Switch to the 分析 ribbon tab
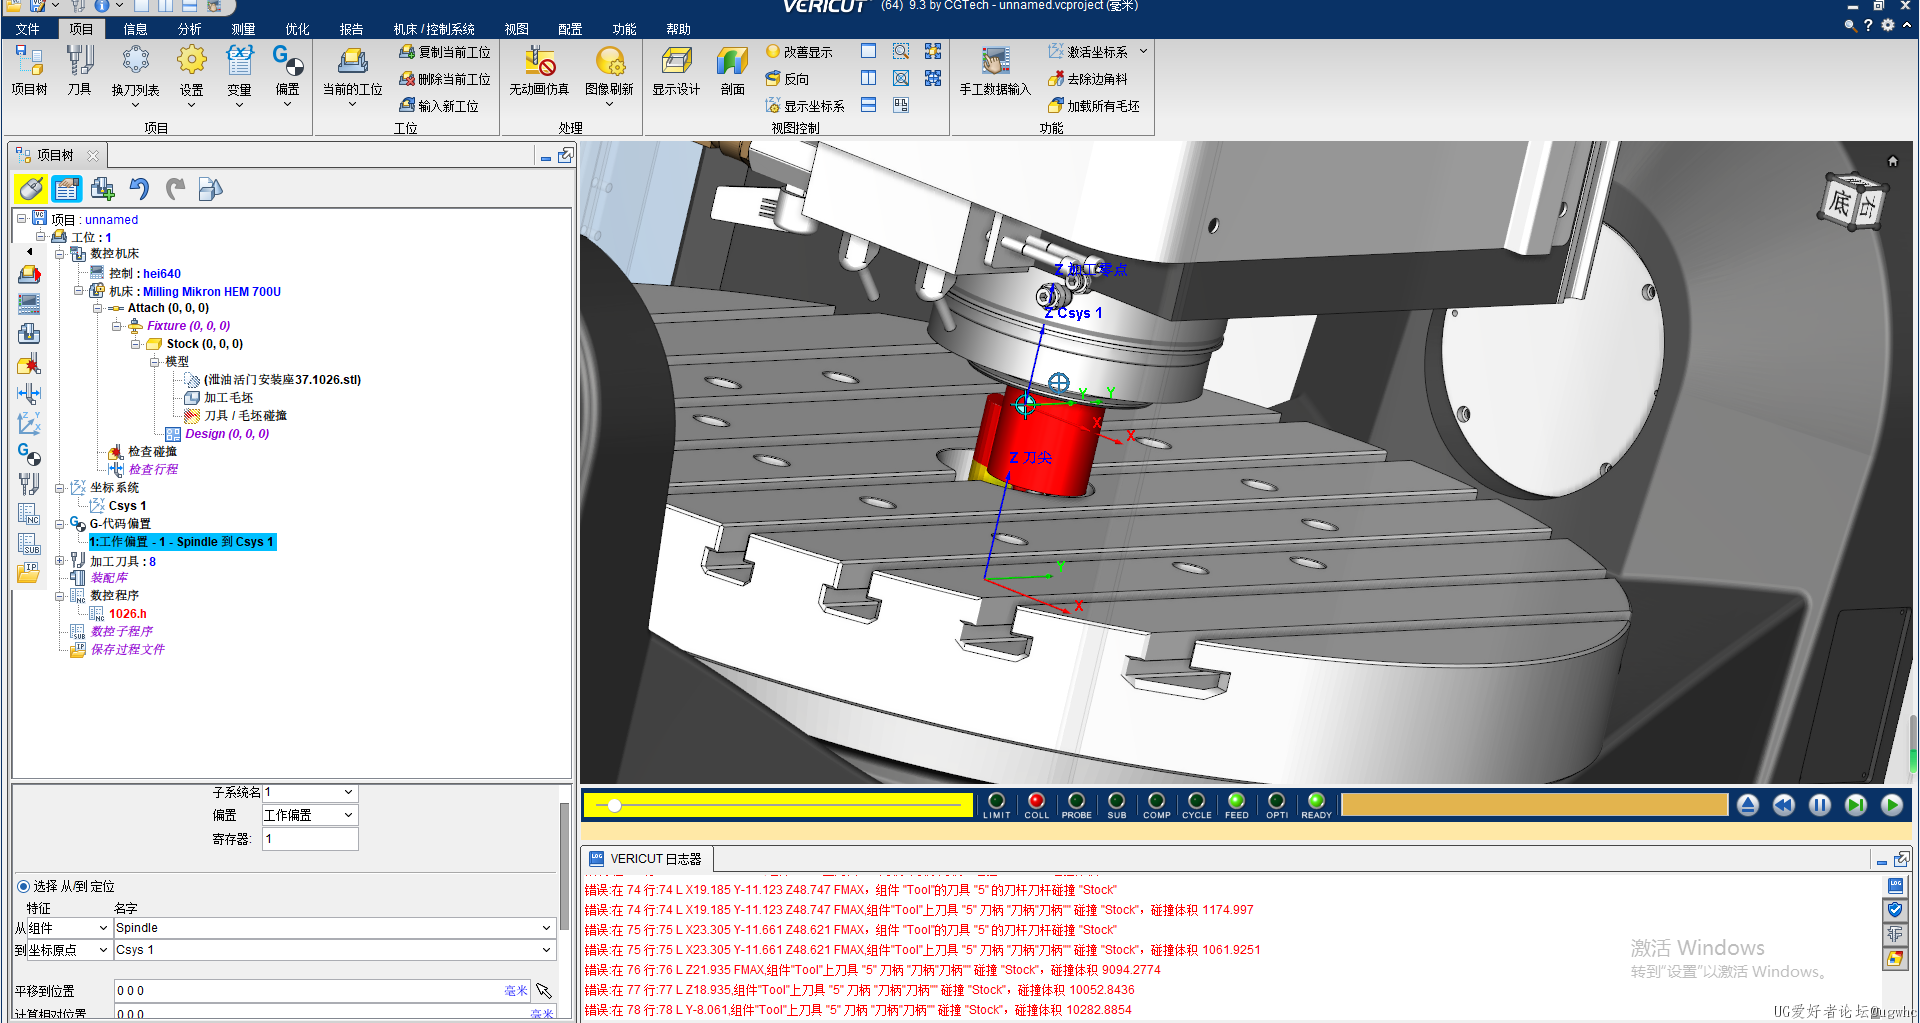 point(189,29)
